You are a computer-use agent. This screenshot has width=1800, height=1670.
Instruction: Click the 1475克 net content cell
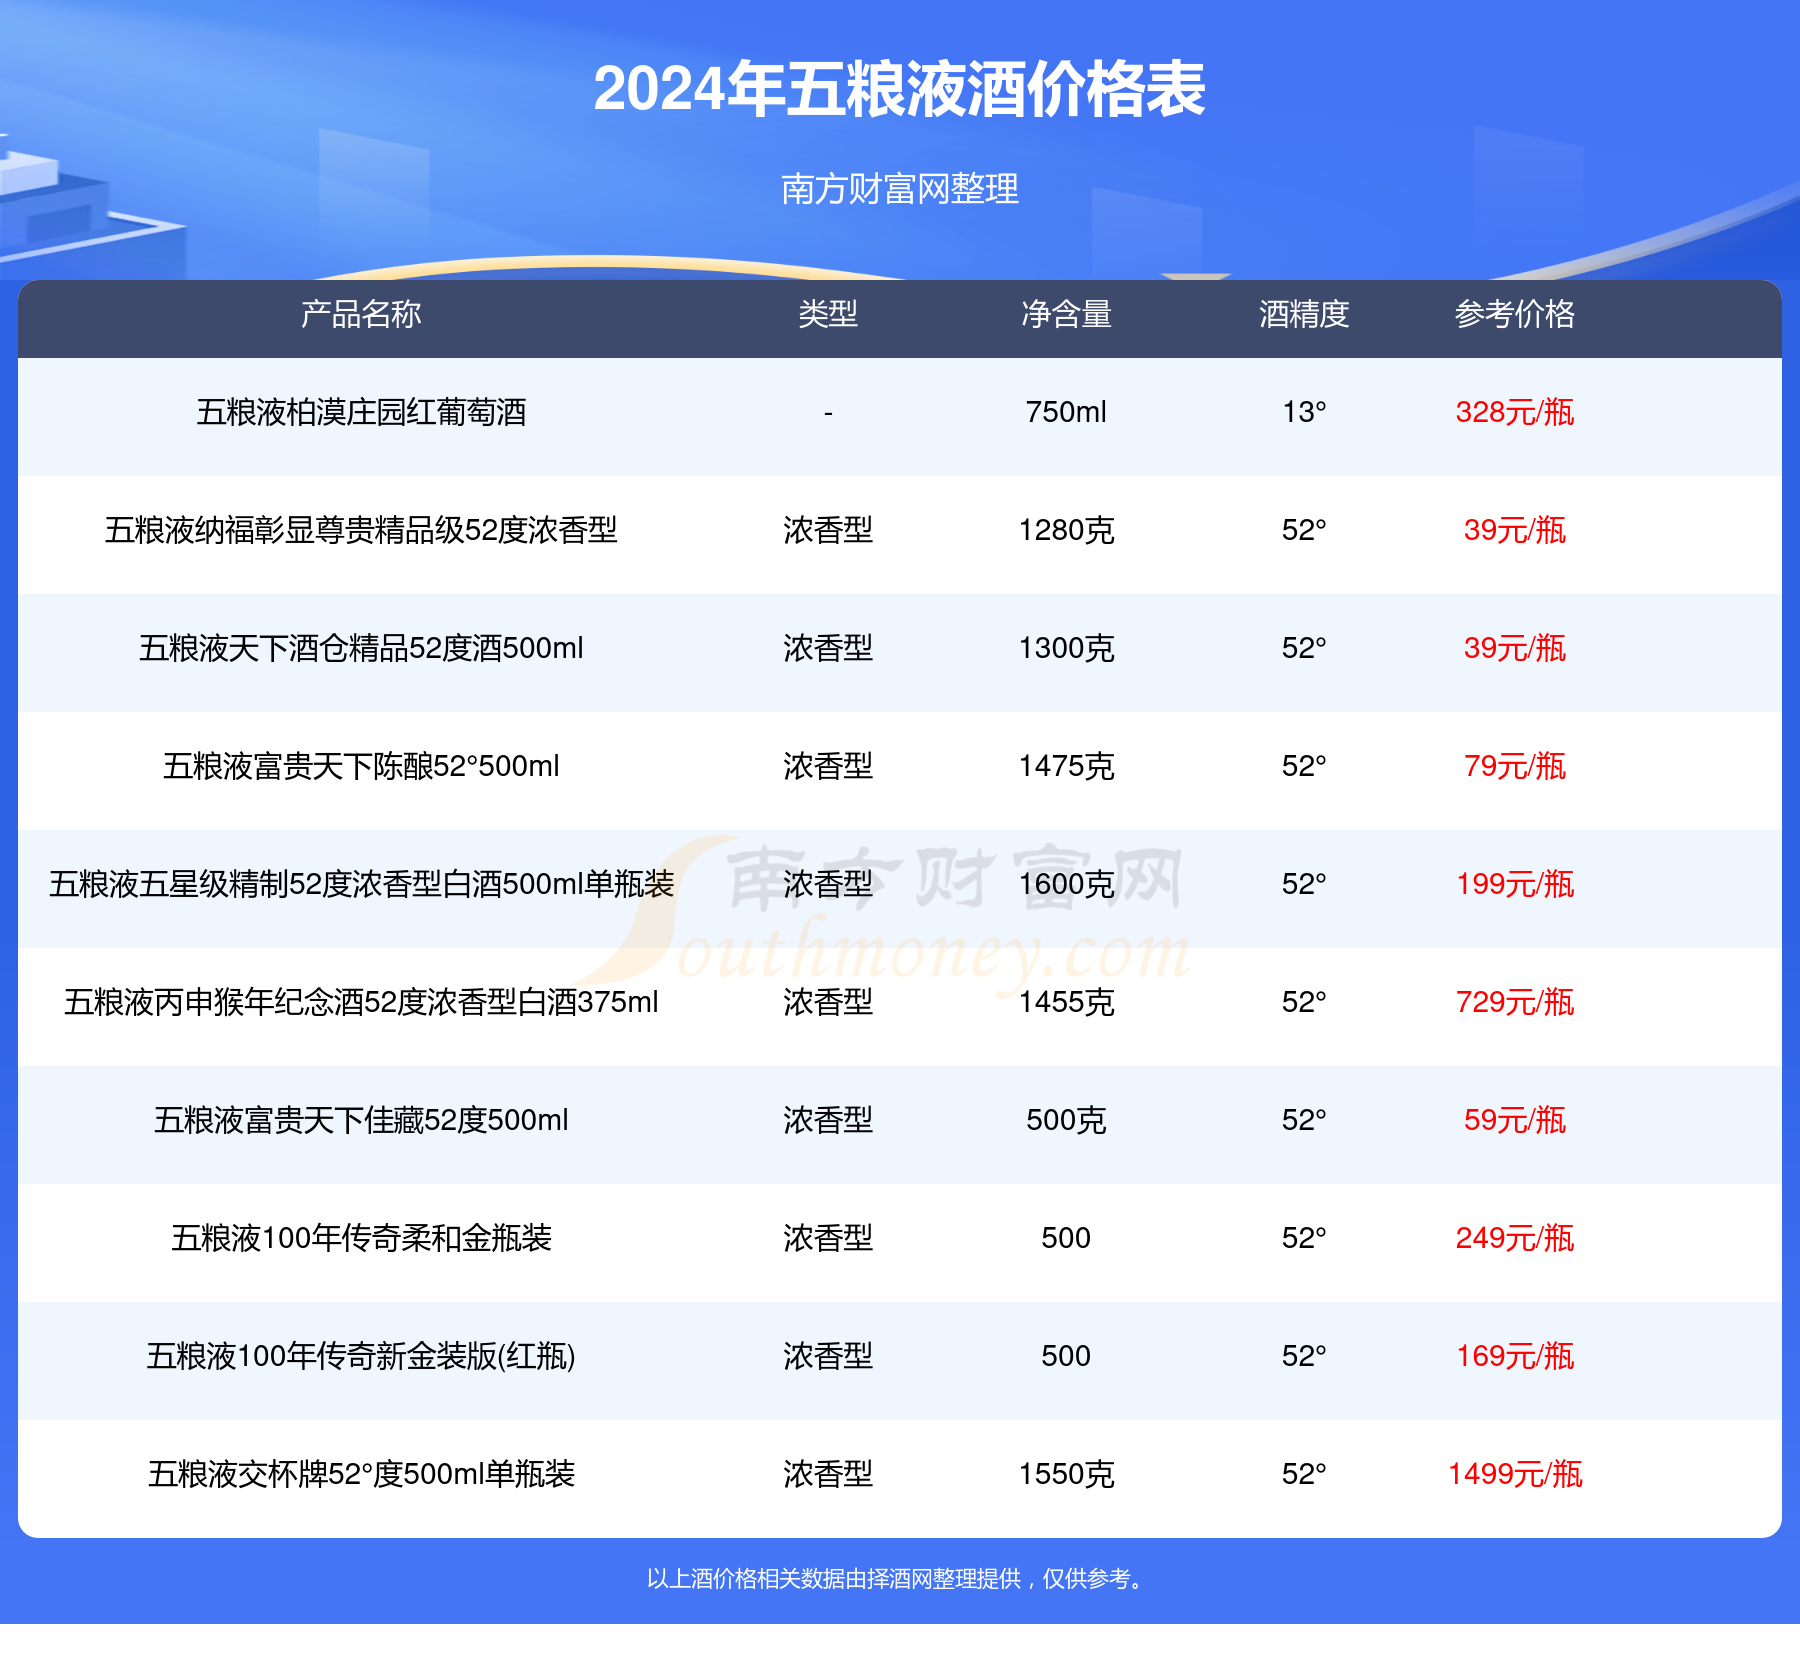[1066, 766]
